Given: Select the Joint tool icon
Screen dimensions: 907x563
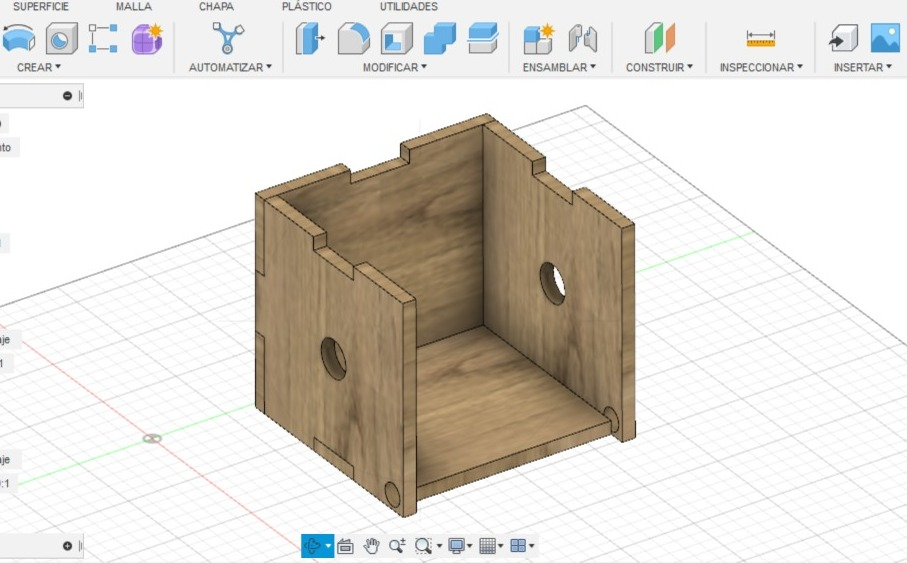Looking at the screenshot, I should [x=582, y=39].
